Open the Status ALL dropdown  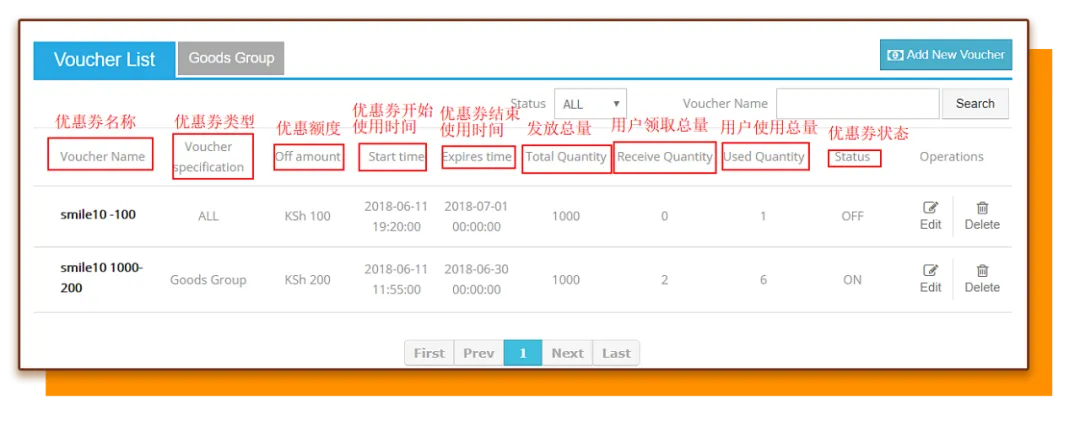point(590,104)
